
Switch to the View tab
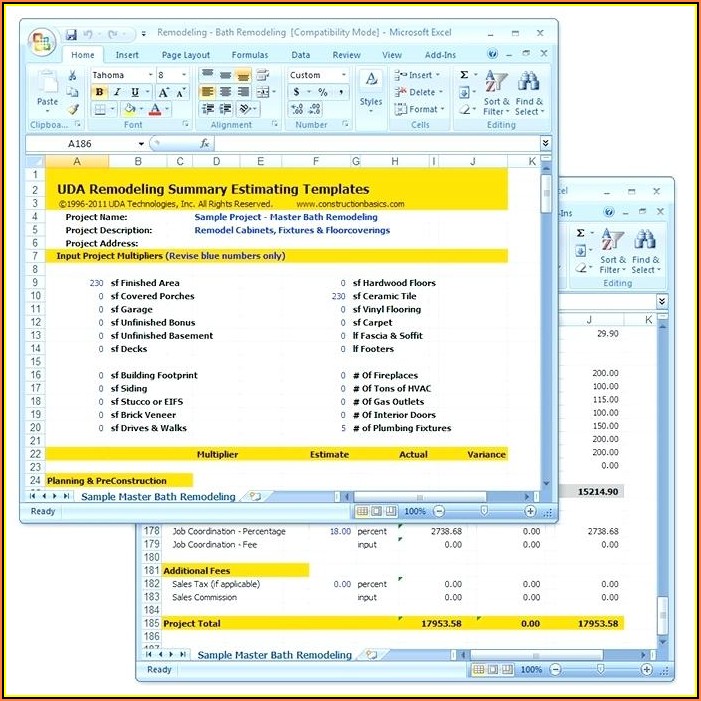tap(392, 55)
